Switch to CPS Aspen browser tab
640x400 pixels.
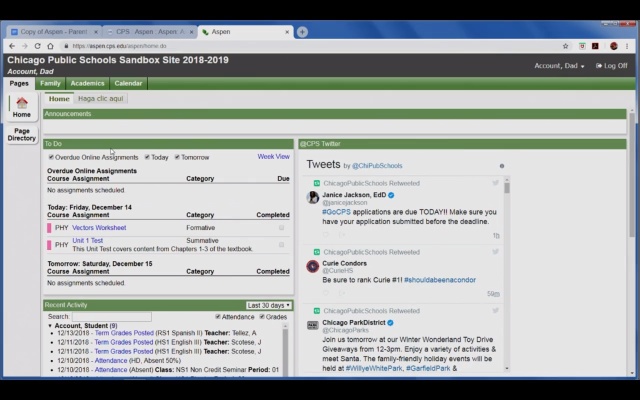pos(149,32)
